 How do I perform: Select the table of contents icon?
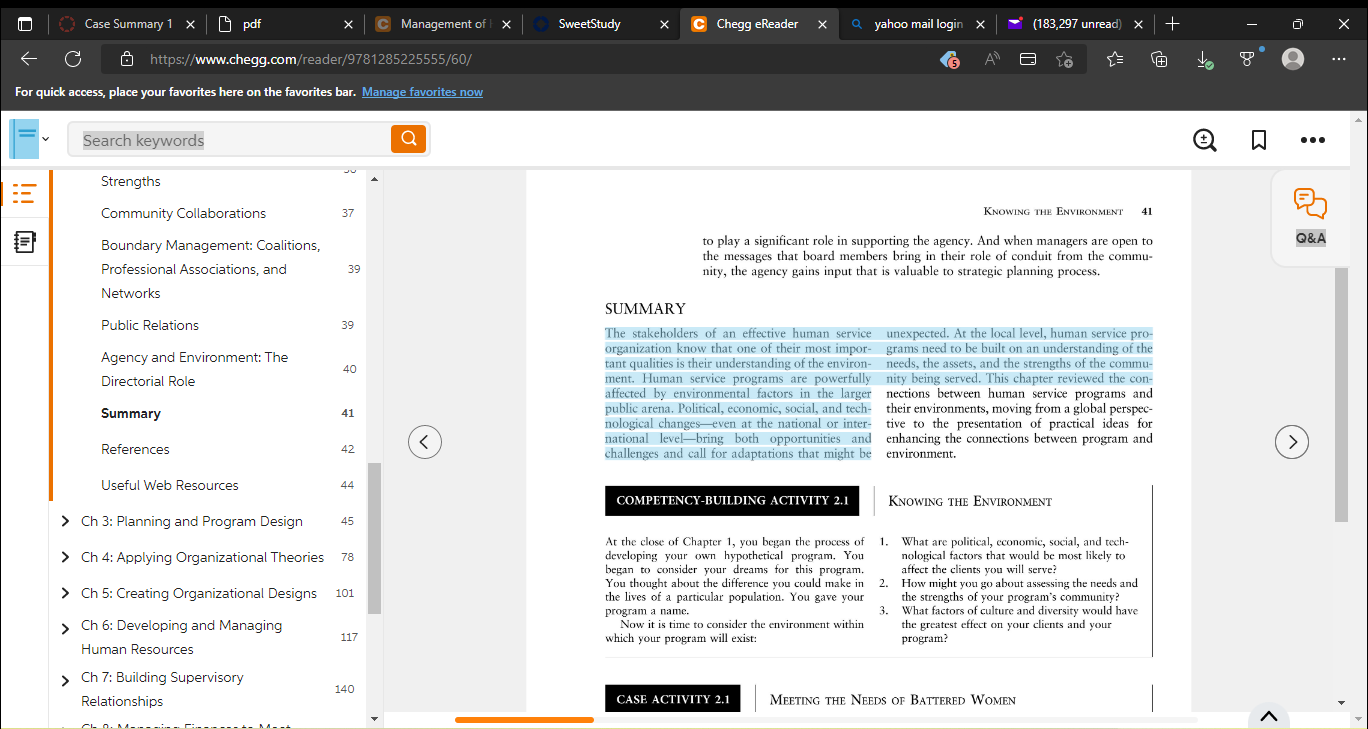coord(24,193)
